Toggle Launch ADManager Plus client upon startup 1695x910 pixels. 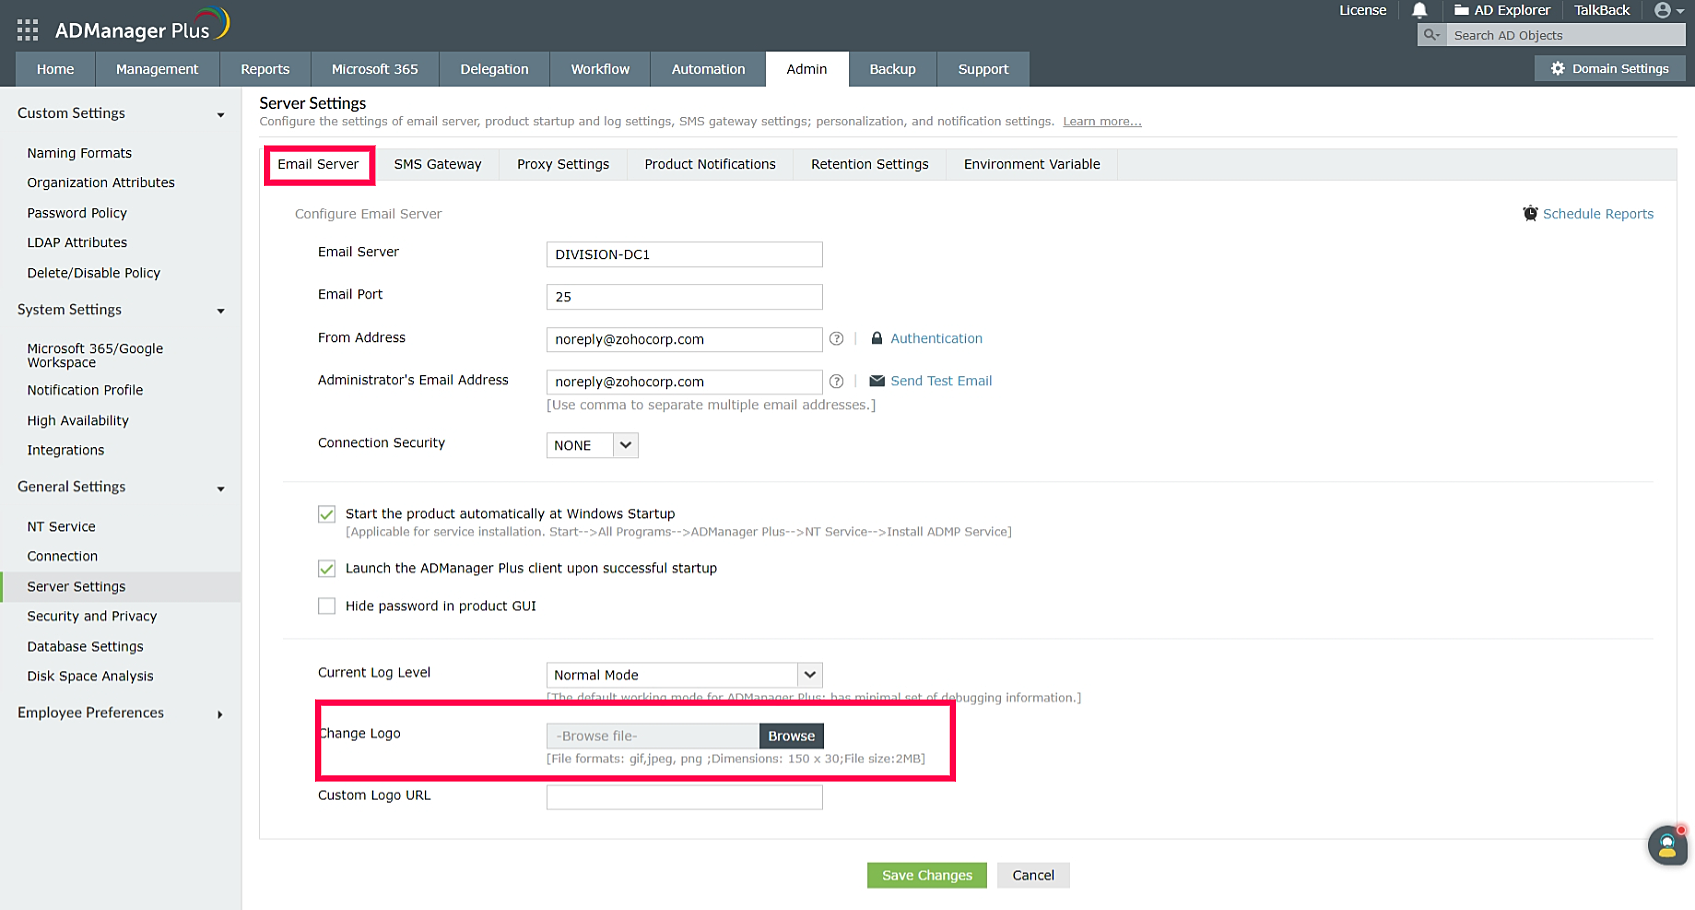[327, 568]
